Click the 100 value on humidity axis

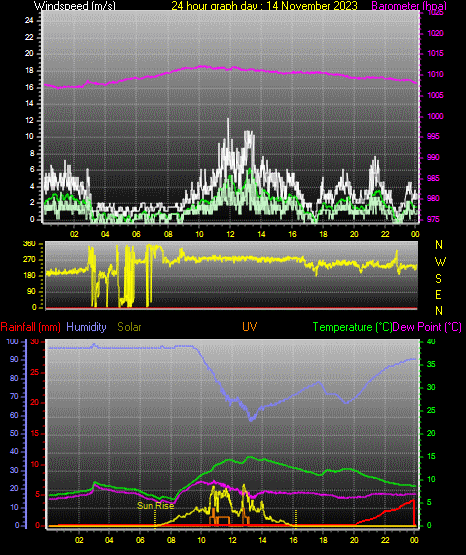click(12, 342)
